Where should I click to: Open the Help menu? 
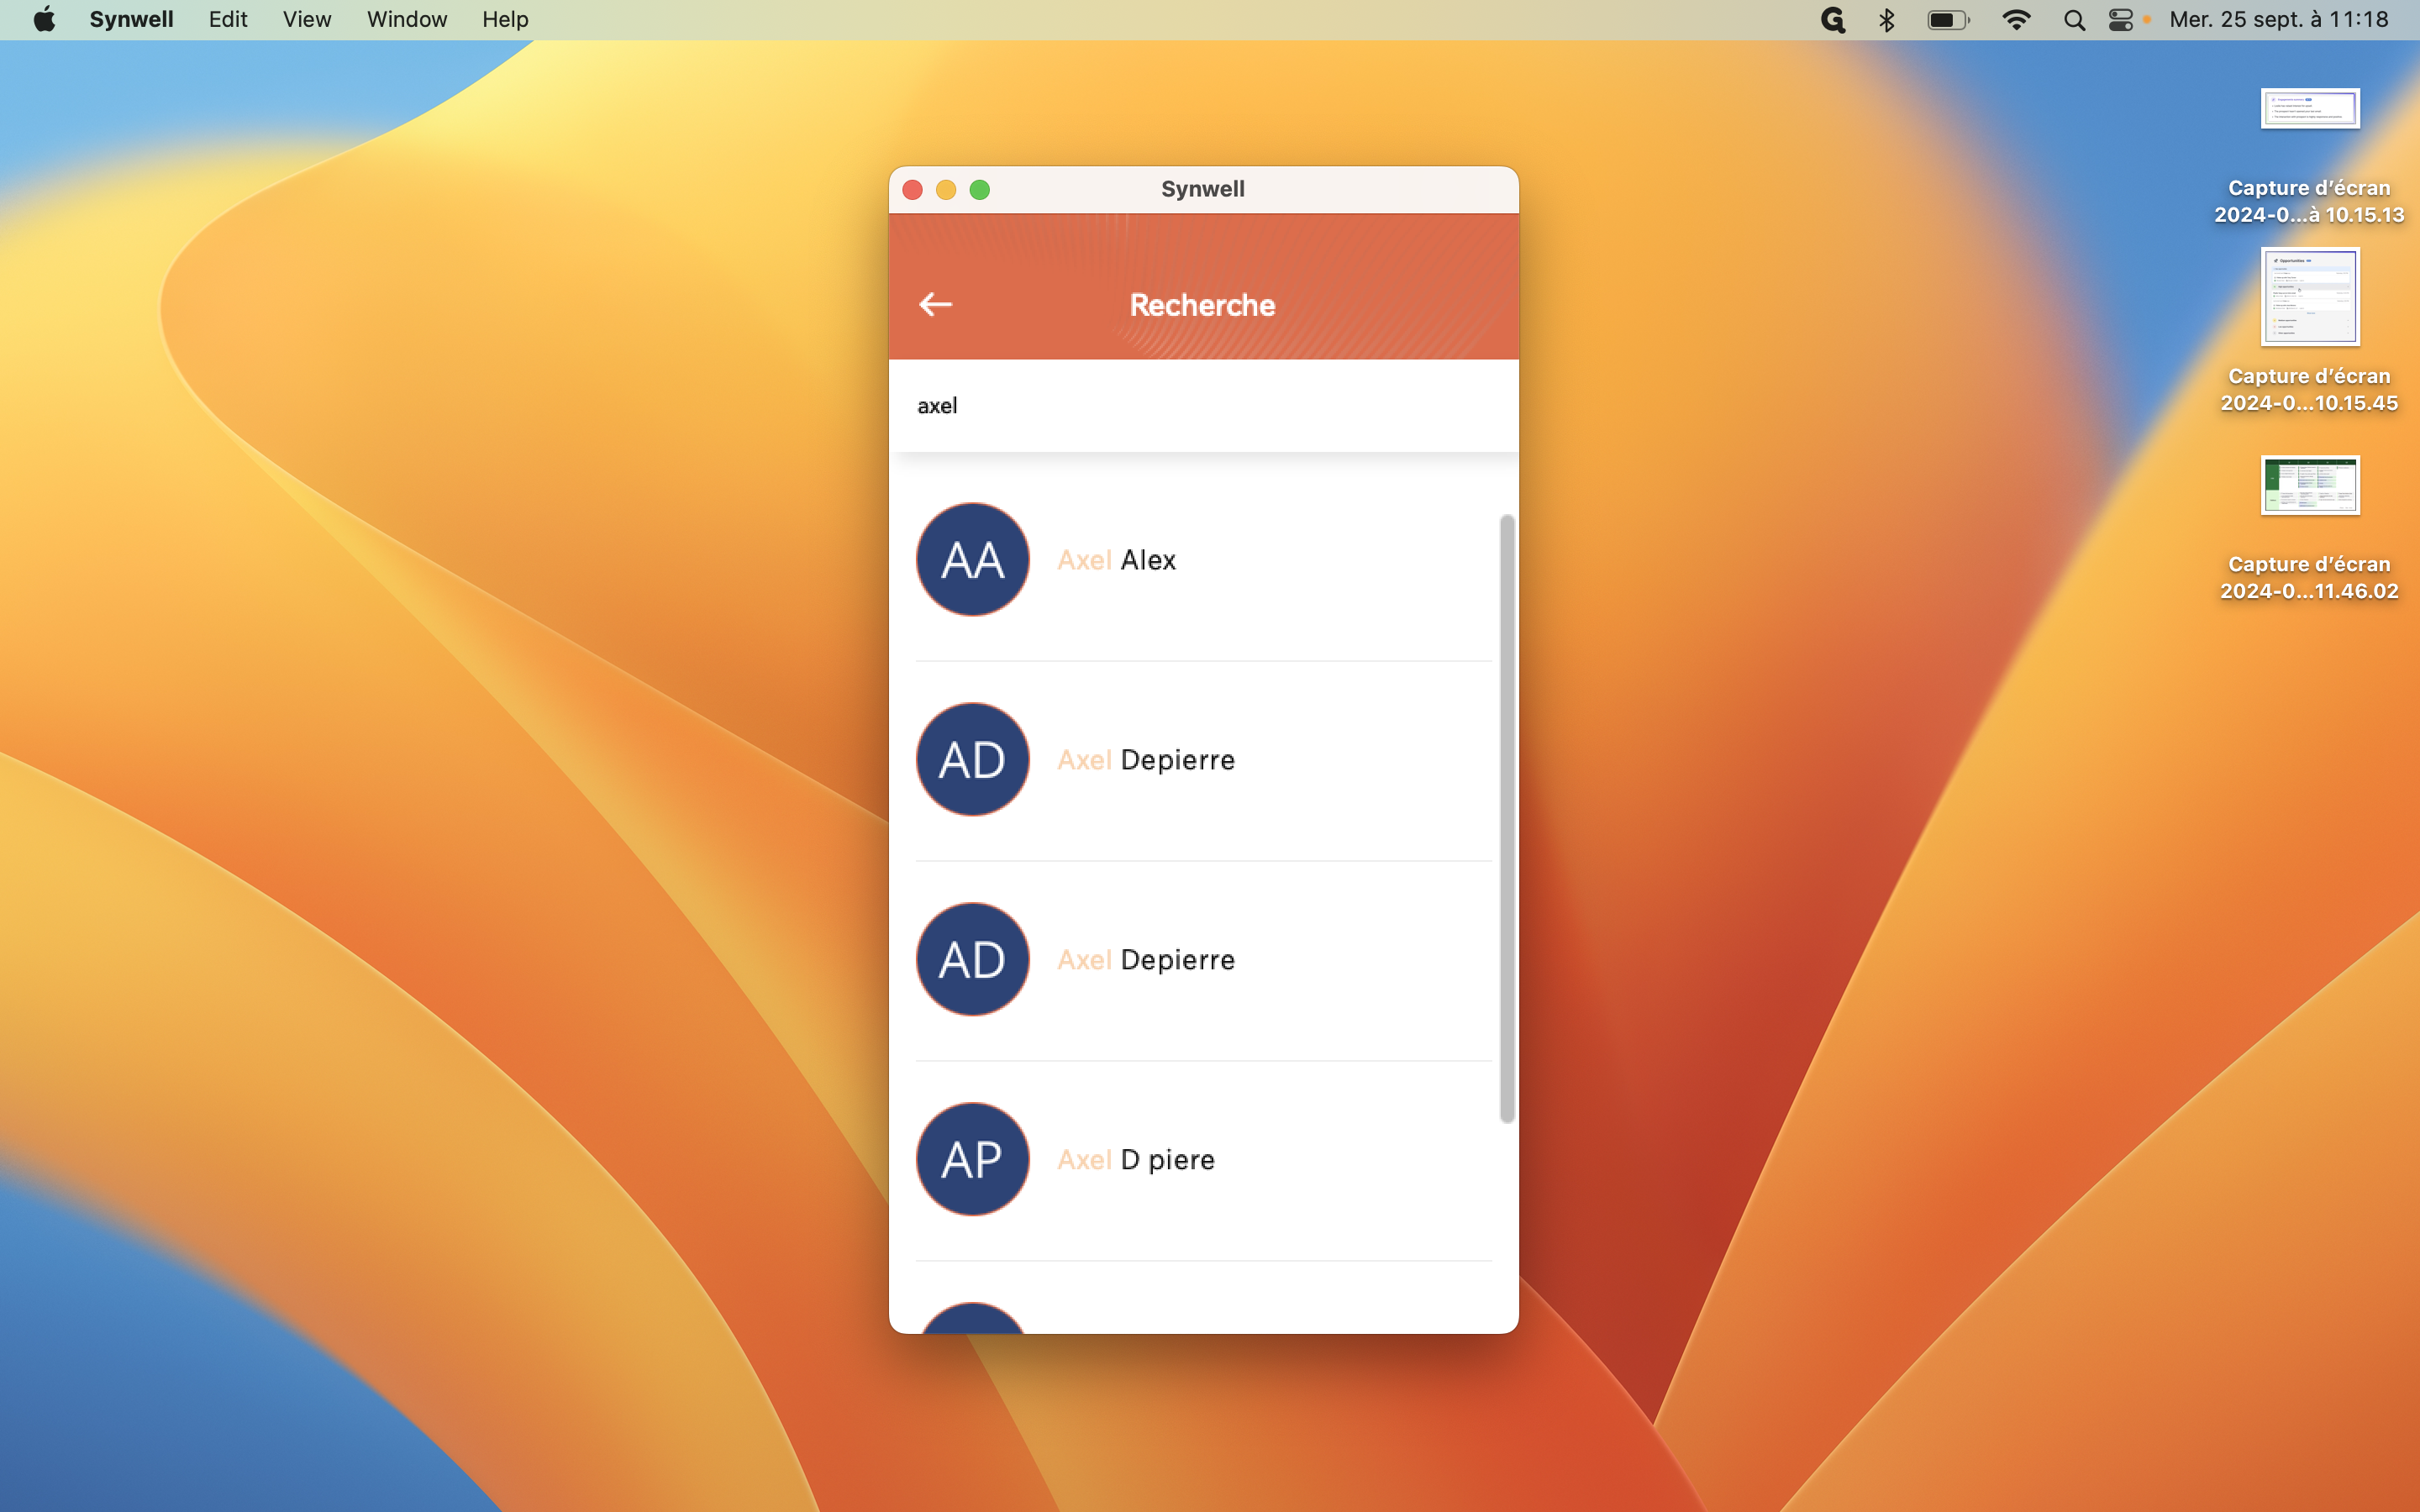(505, 19)
